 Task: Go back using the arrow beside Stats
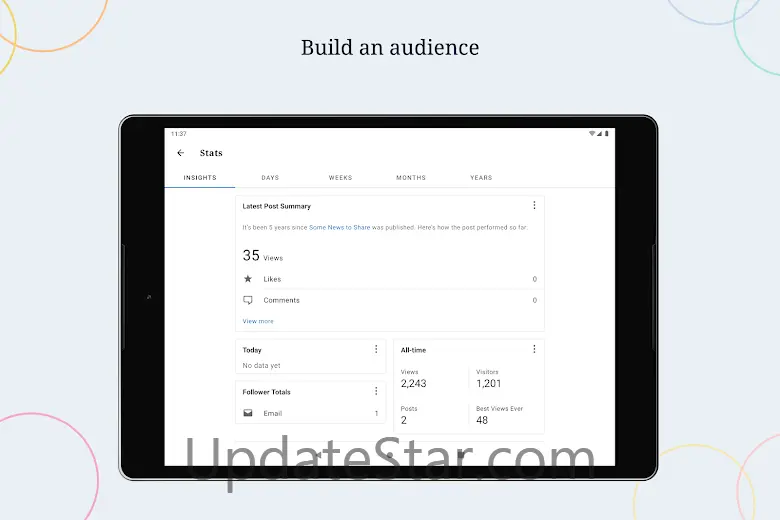point(181,153)
